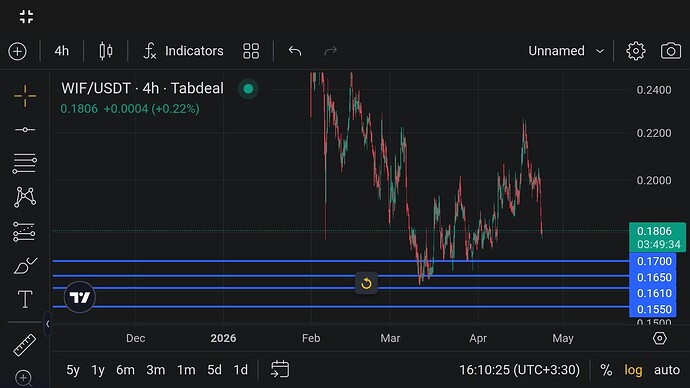Select the lowest blue line at 0.1550
The height and width of the screenshot is (388, 690).
pos(341,307)
